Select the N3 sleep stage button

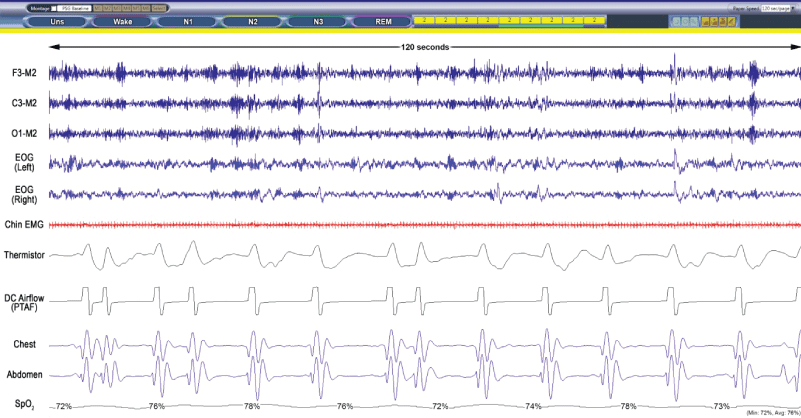[318, 21]
